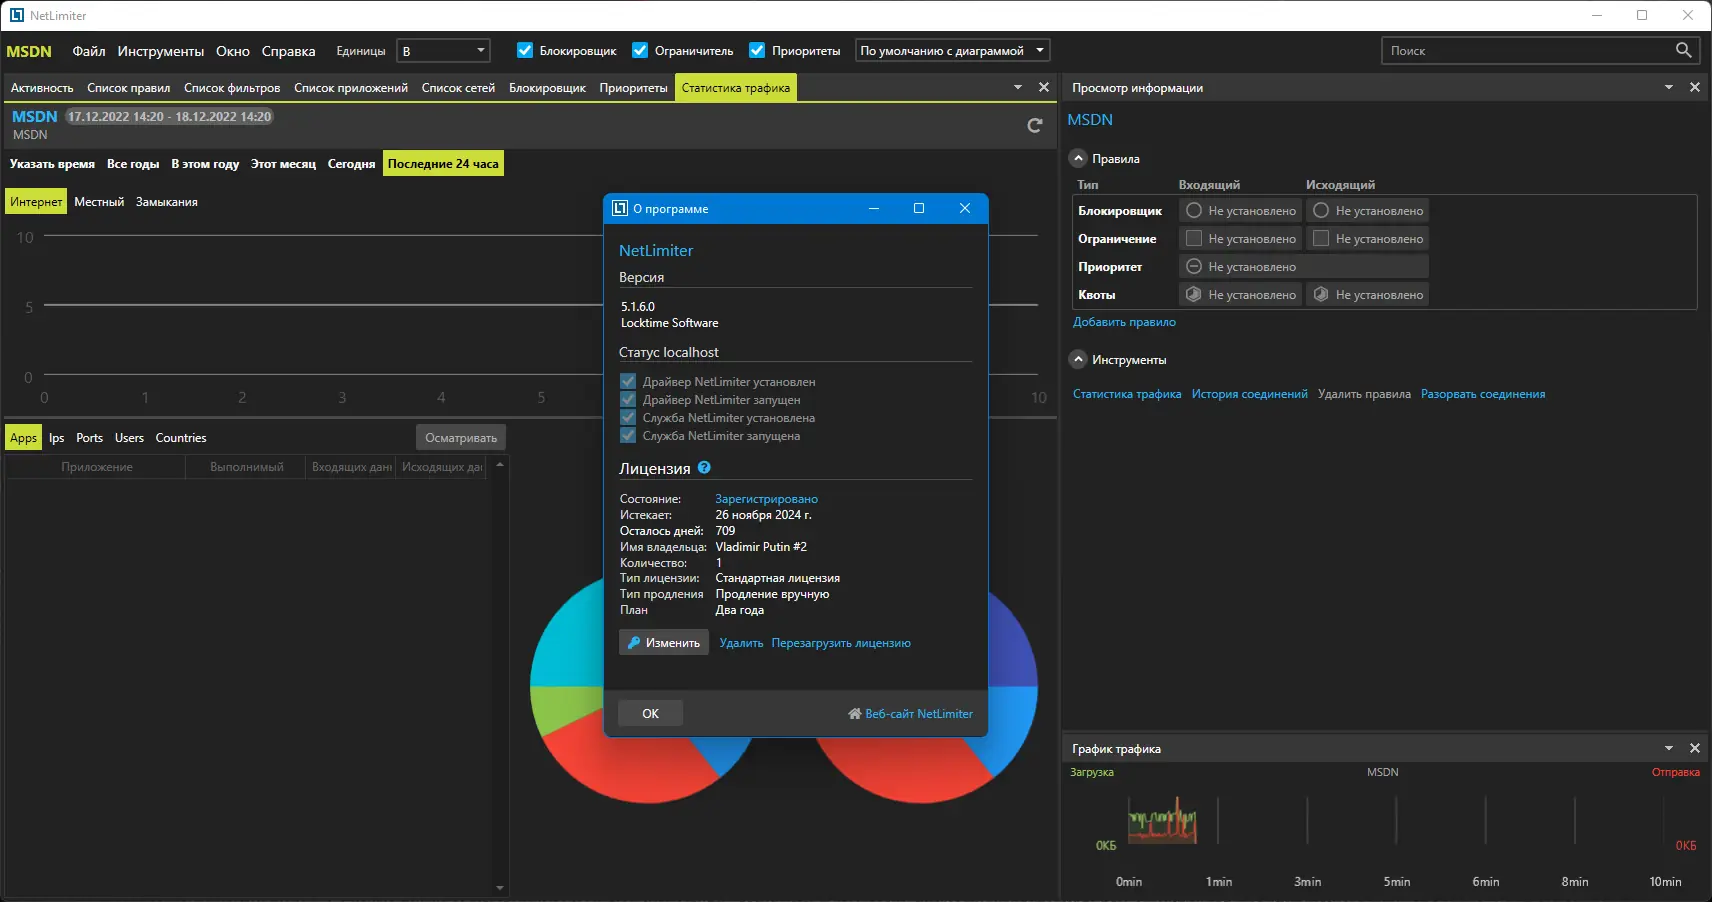This screenshot has width=1712, height=902.
Task: Click the Добавить правило link
Action: [x=1124, y=322]
